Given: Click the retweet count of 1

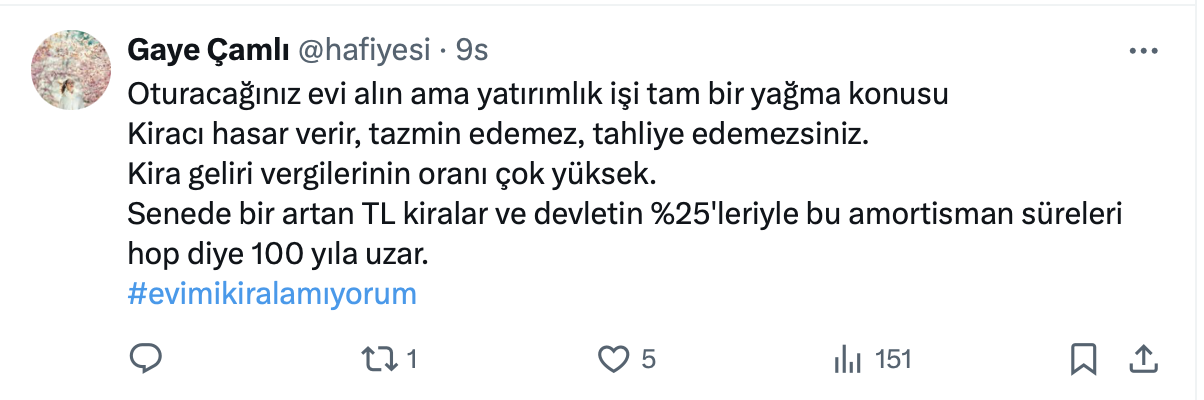Looking at the screenshot, I should [x=411, y=360].
